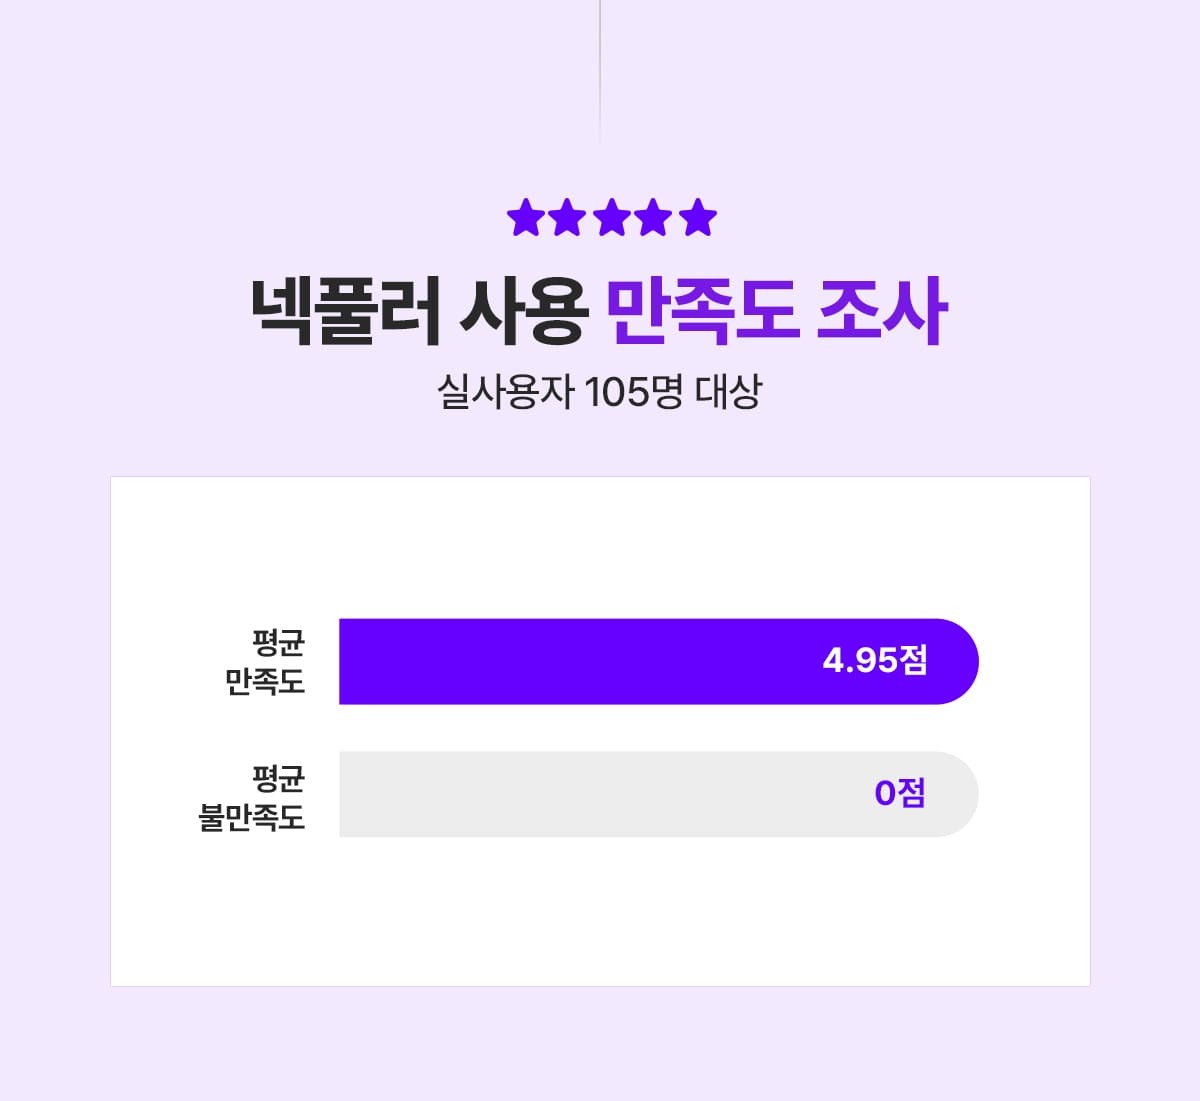Click the 평균 만족도 row label
The width and height of the screenshot is (1200, 1101).
point(265,662)
